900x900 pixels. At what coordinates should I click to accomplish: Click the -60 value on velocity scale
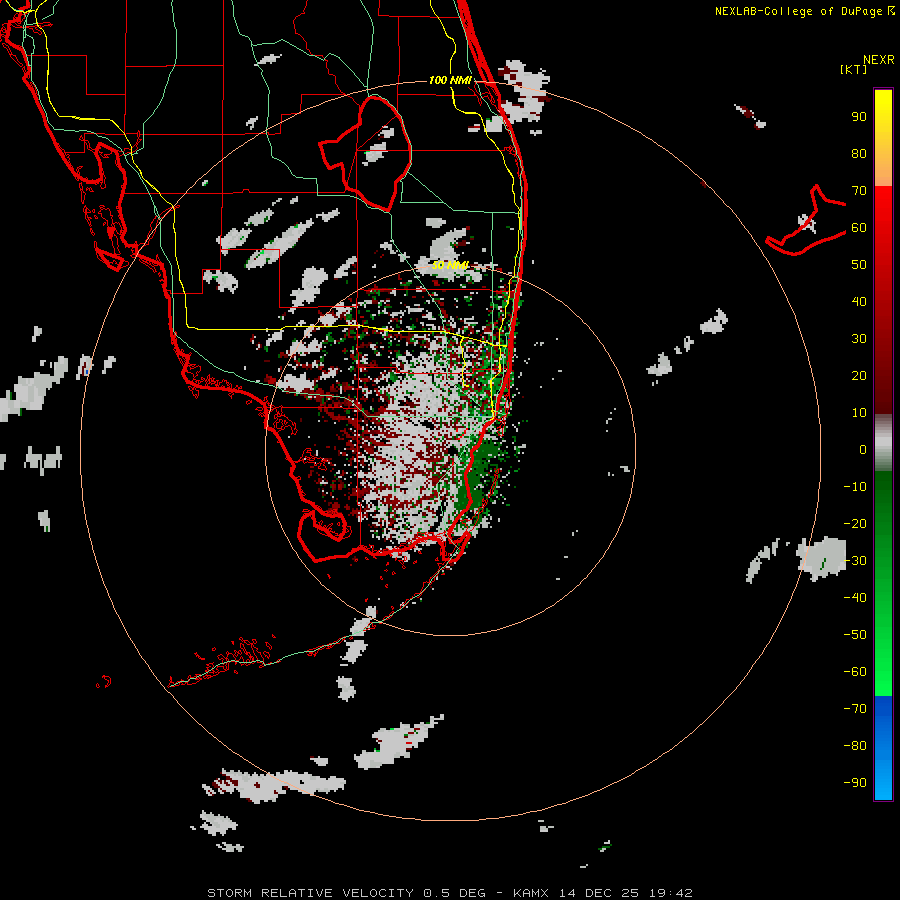(x=855, y=672)
